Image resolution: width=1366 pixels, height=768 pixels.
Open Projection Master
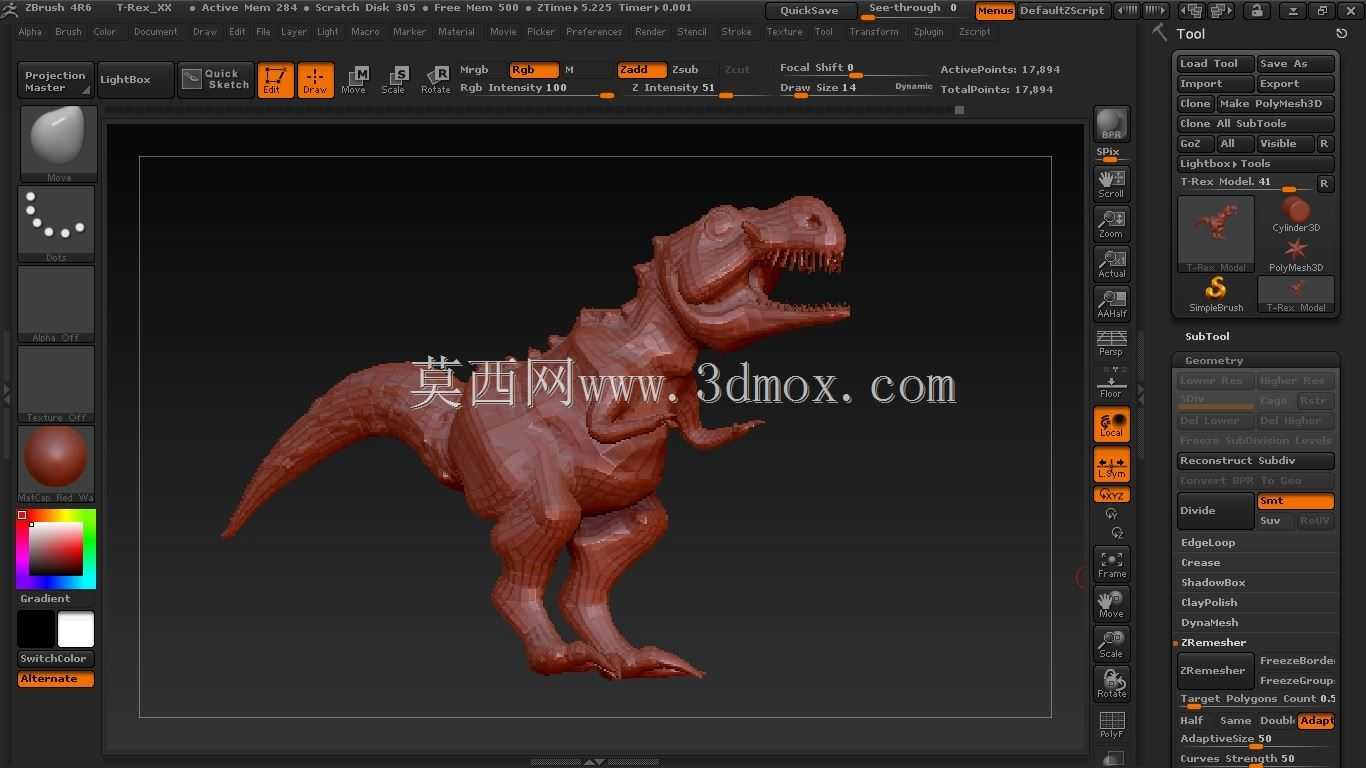(x=56, y=80)
